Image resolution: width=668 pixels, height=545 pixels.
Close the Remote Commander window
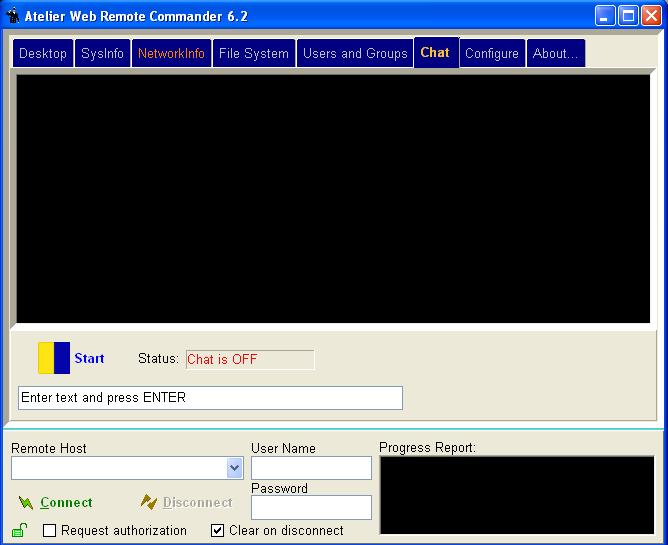(x=651, y=16)
